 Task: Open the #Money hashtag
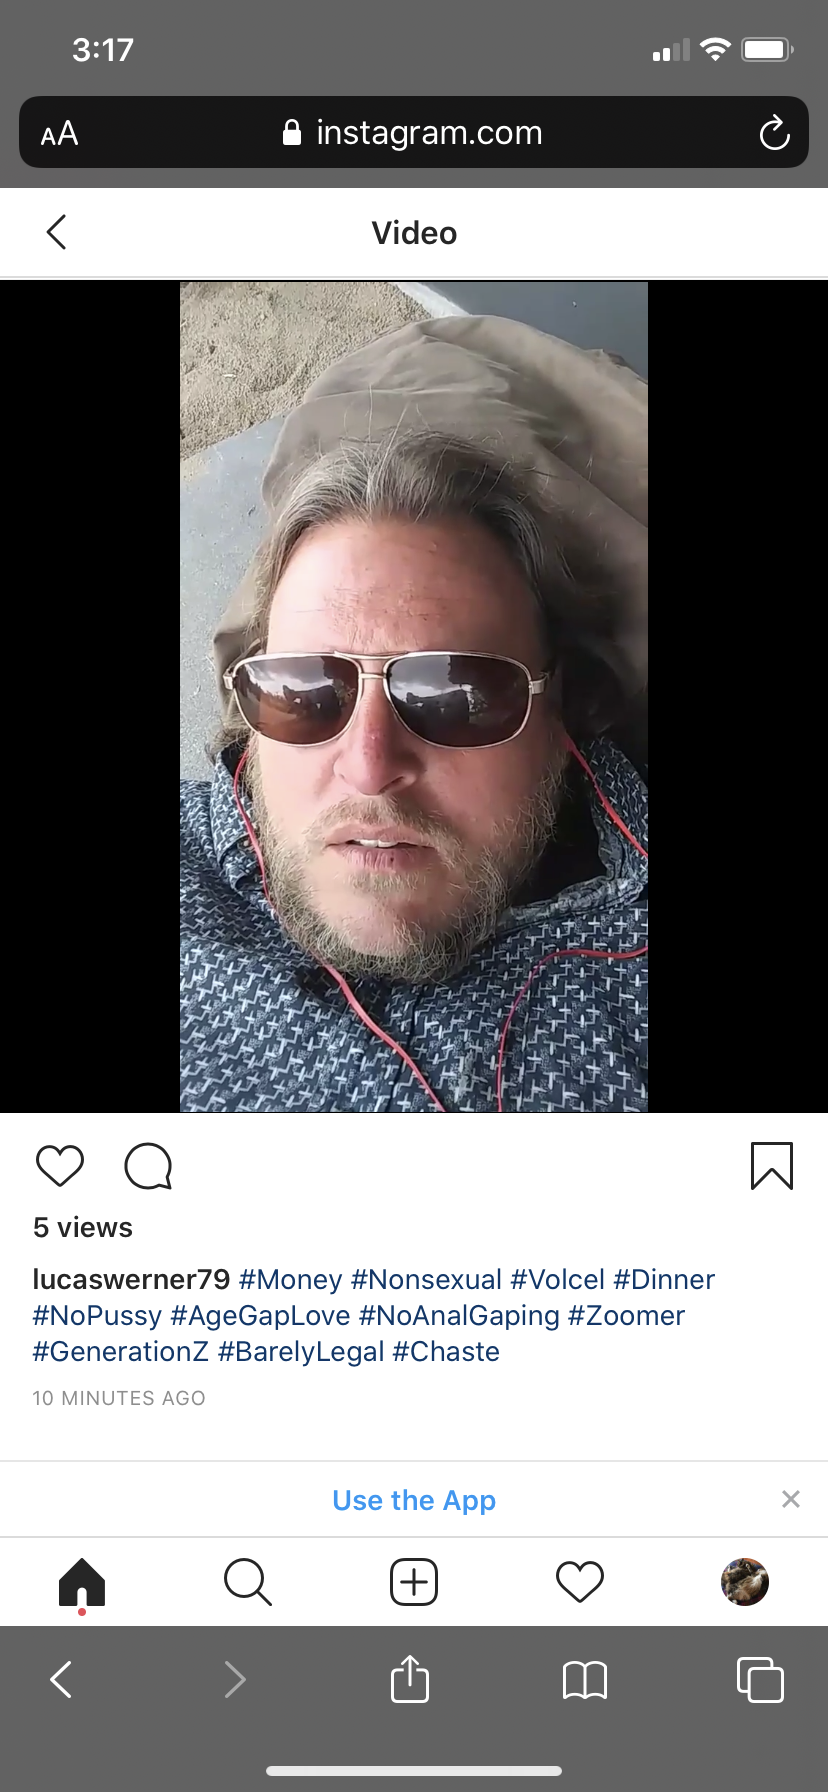pos(291,1280)
